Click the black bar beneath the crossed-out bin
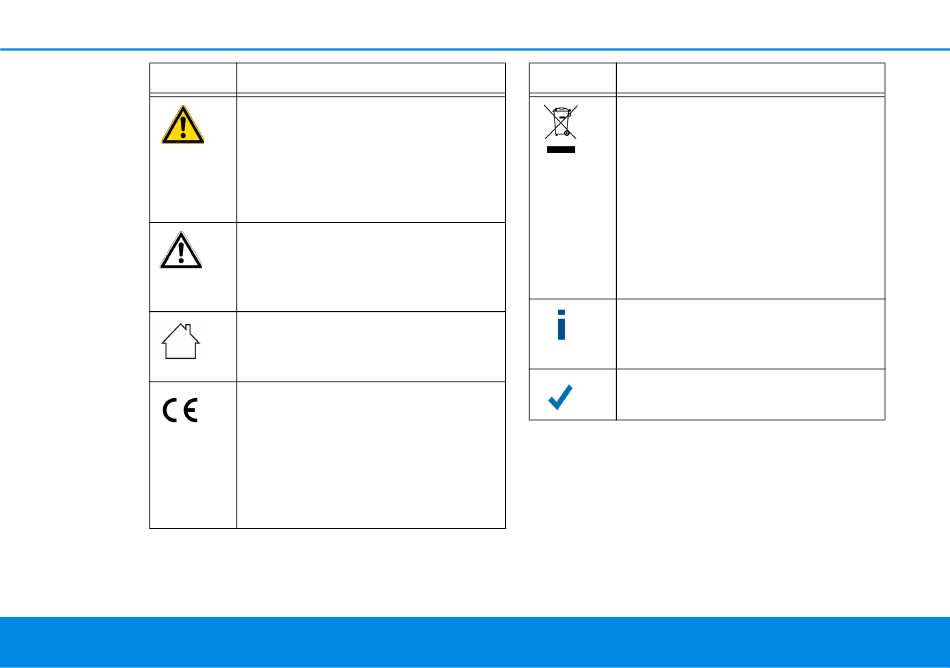950x668 pixels. point(561,150)
